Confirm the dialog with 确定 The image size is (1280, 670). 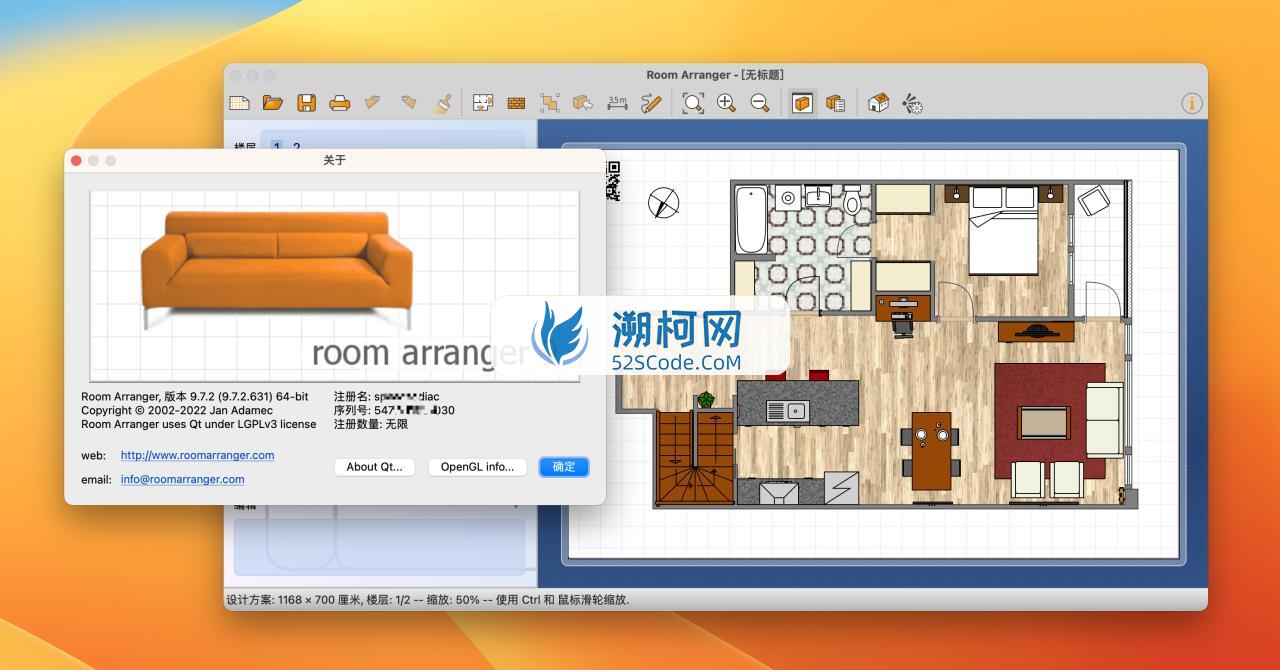564,467
